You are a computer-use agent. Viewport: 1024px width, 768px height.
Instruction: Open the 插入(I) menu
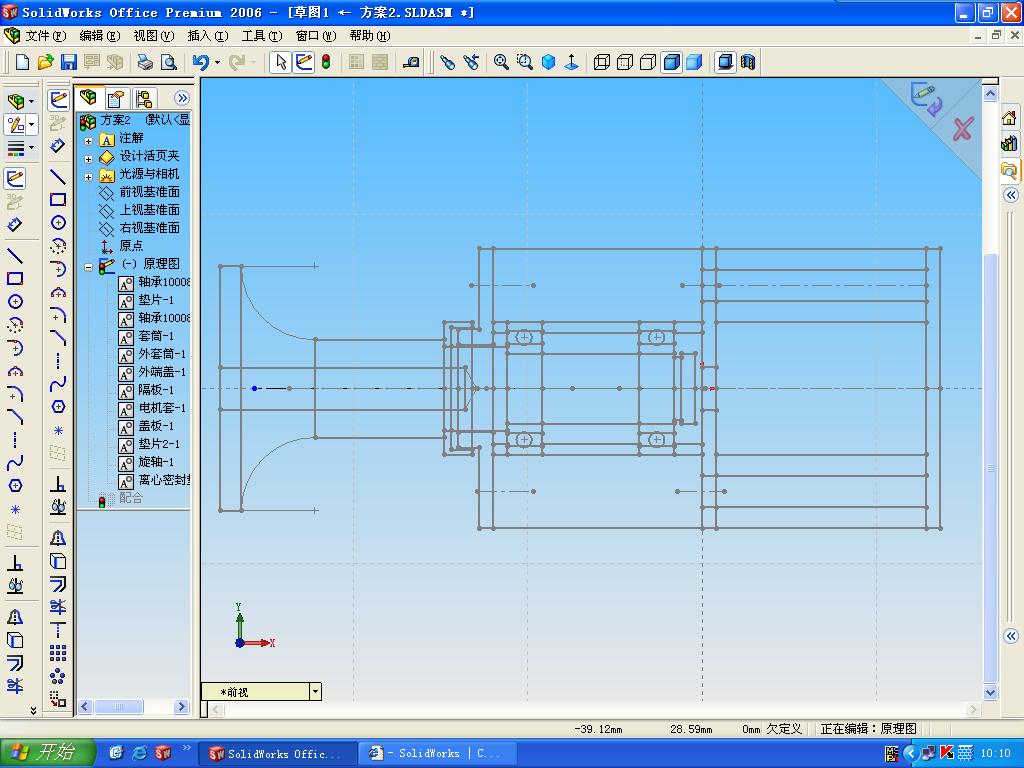pos(208,35)
